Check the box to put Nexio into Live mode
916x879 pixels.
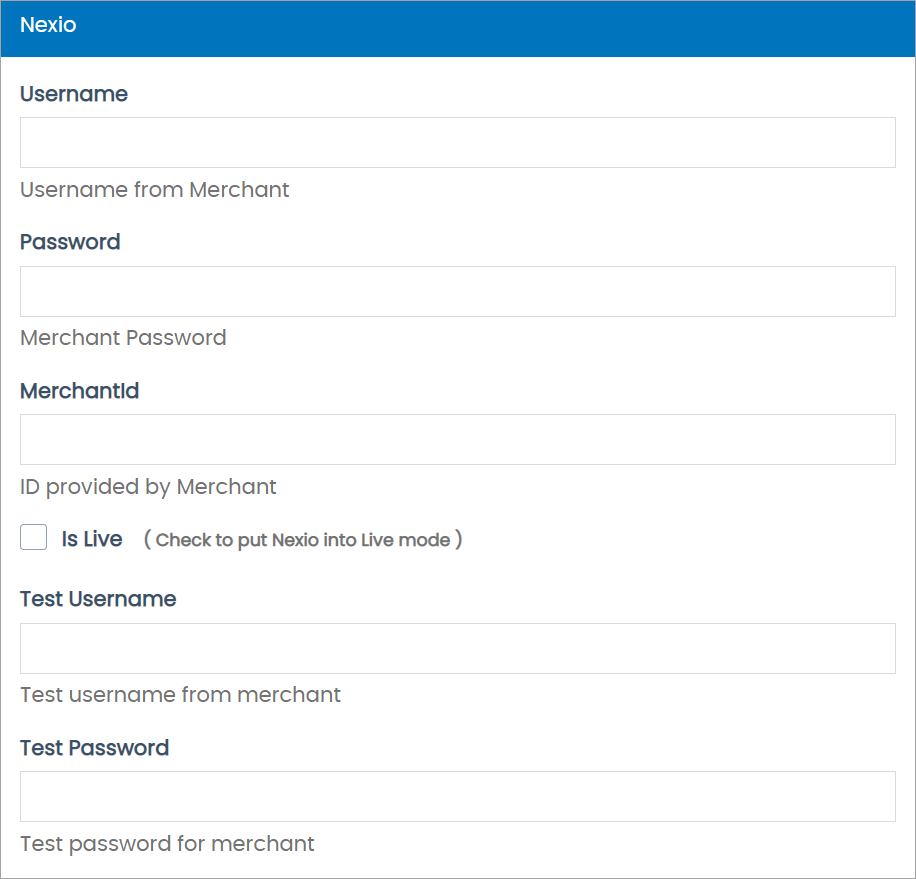click(33, 537)
